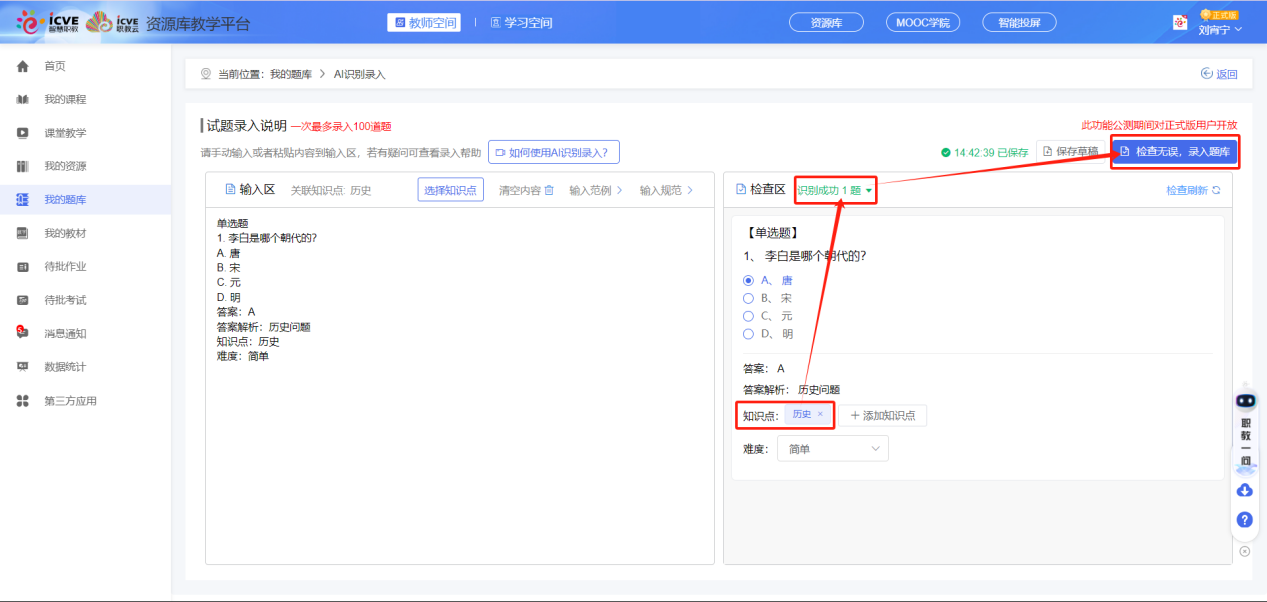Open the 识别成功 1 题 dropdown
The width and height of the screenshot is (1267, 602).
click(834, 189)
